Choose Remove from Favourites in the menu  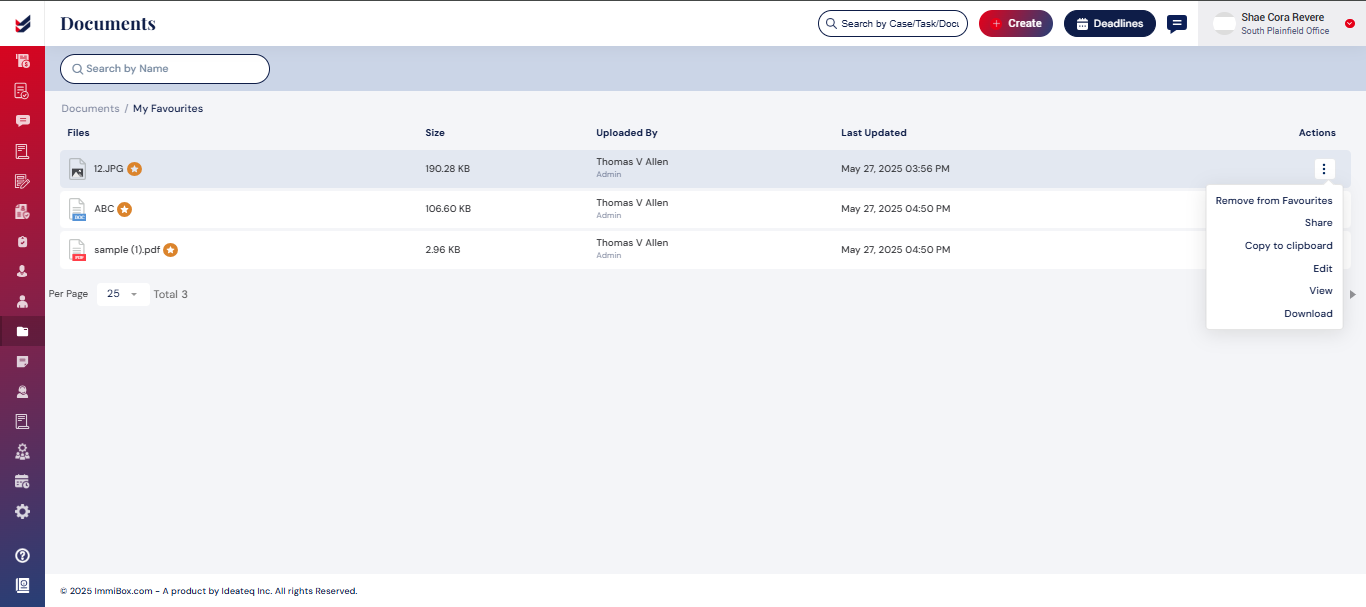click(x=1274, y=201)
